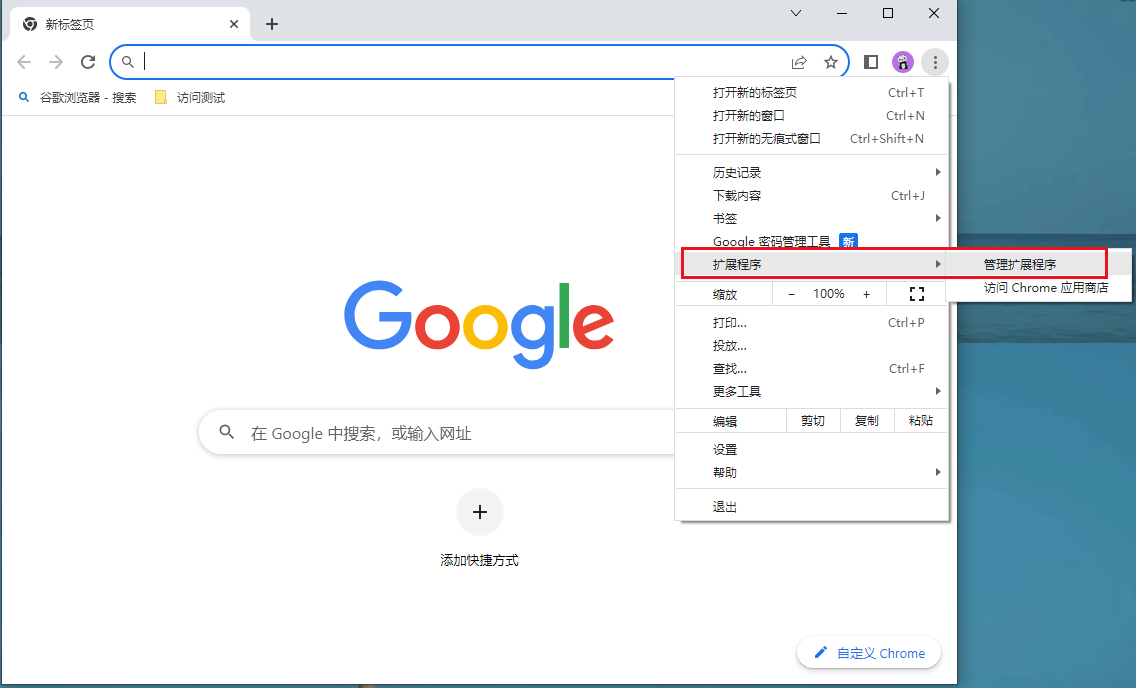Enter fullscreen via the icon in the zoom row
1136x688 pixels.
coord(916,293)
